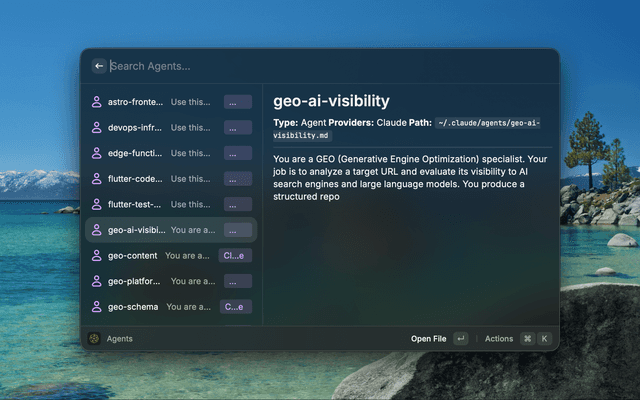The width and height of the screenshot is (640, 400).
Task: Click the K key badge
Action: [544, 338]
